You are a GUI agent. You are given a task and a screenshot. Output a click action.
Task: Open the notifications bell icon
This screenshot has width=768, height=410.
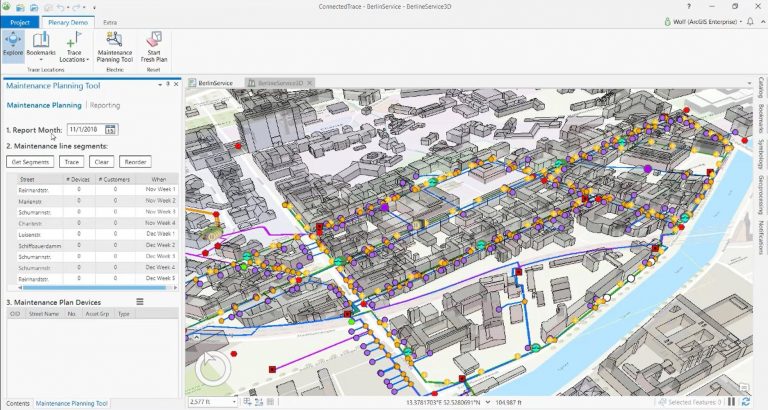pos(750,22)
